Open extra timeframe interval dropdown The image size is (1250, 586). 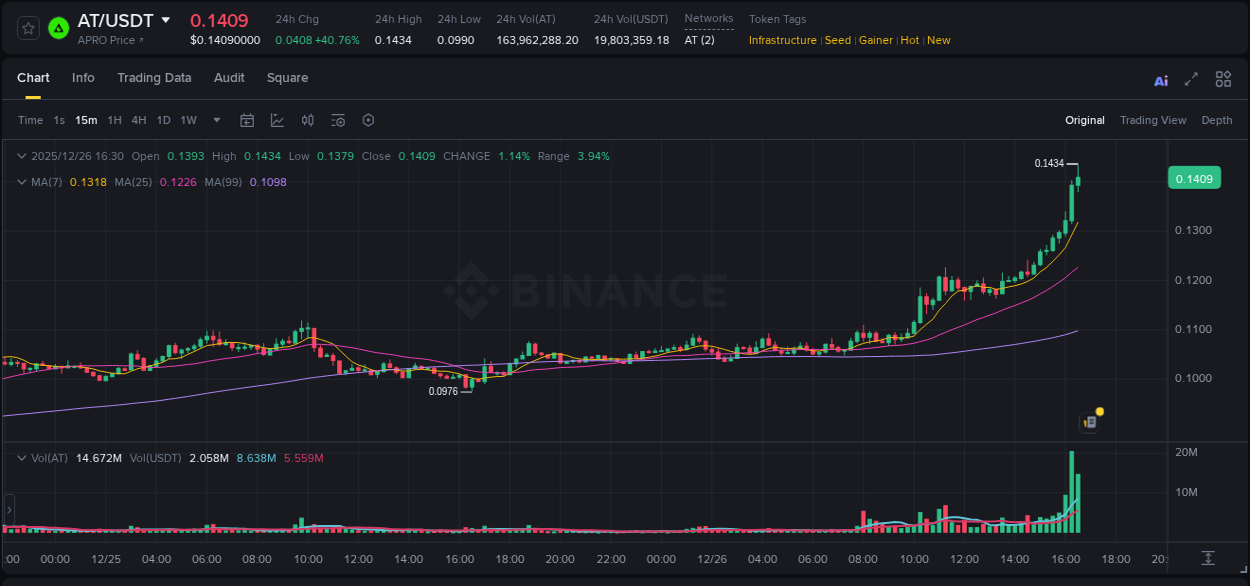(x=215, y=120)
